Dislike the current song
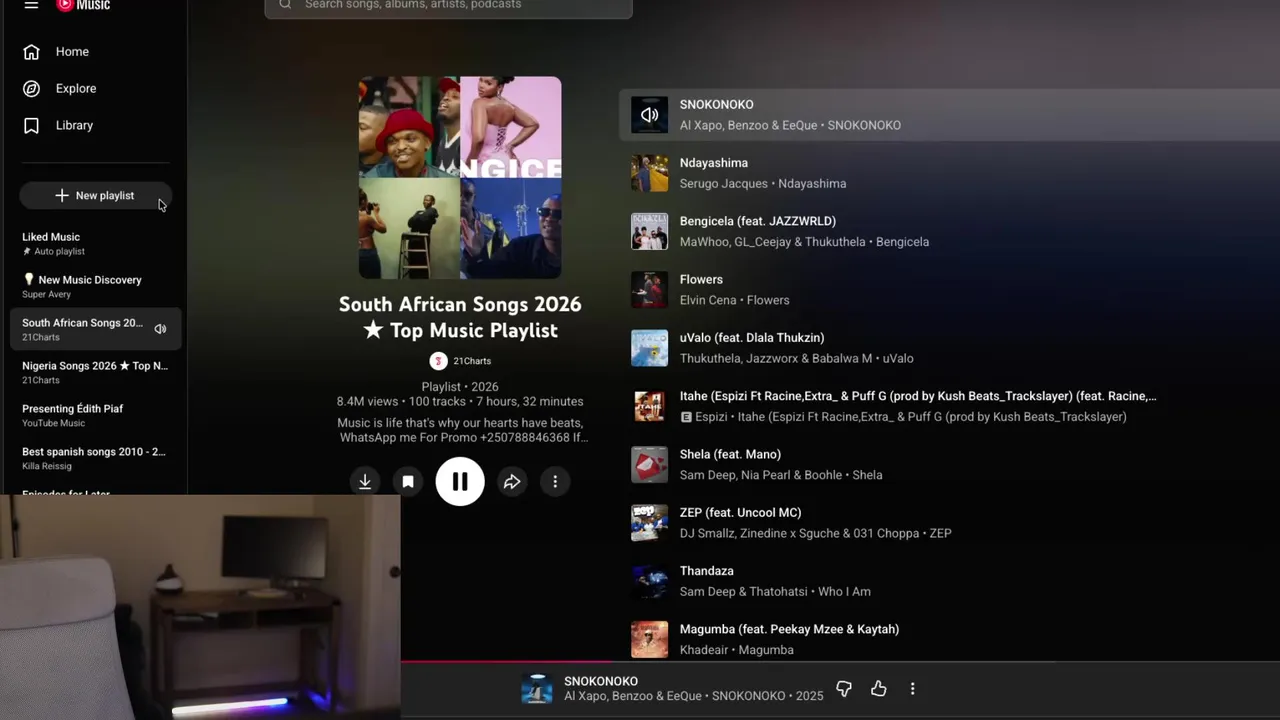Screen dimensions: 1280x720 click(844, 689)
